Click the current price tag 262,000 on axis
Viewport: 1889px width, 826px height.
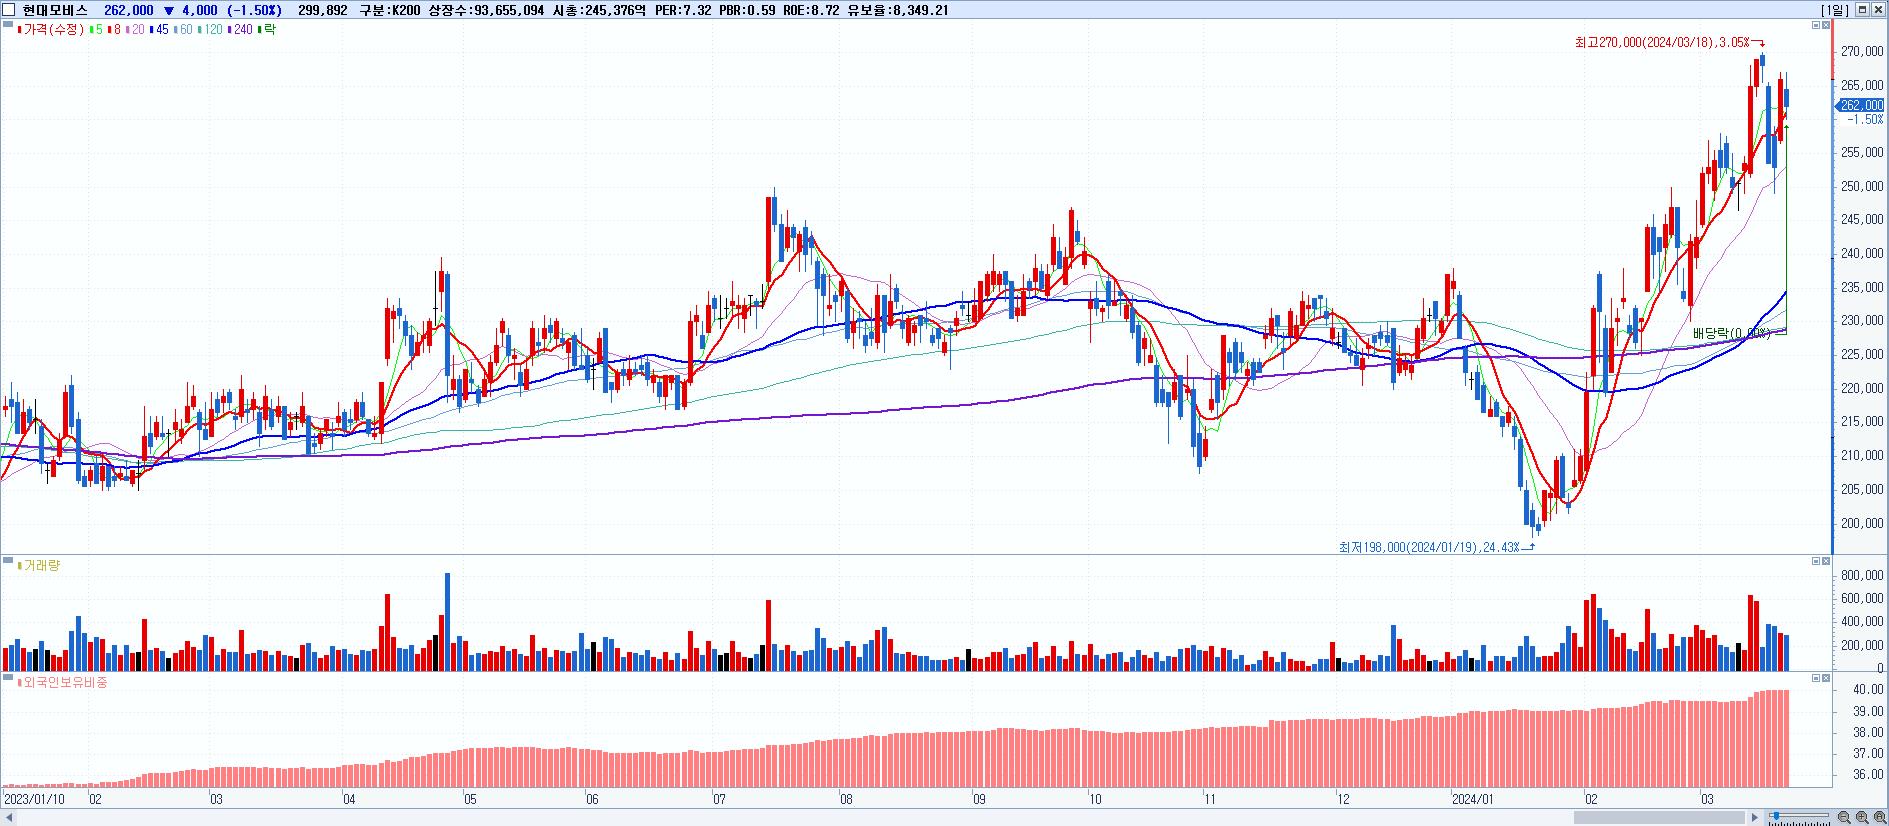coord(1861,105)
